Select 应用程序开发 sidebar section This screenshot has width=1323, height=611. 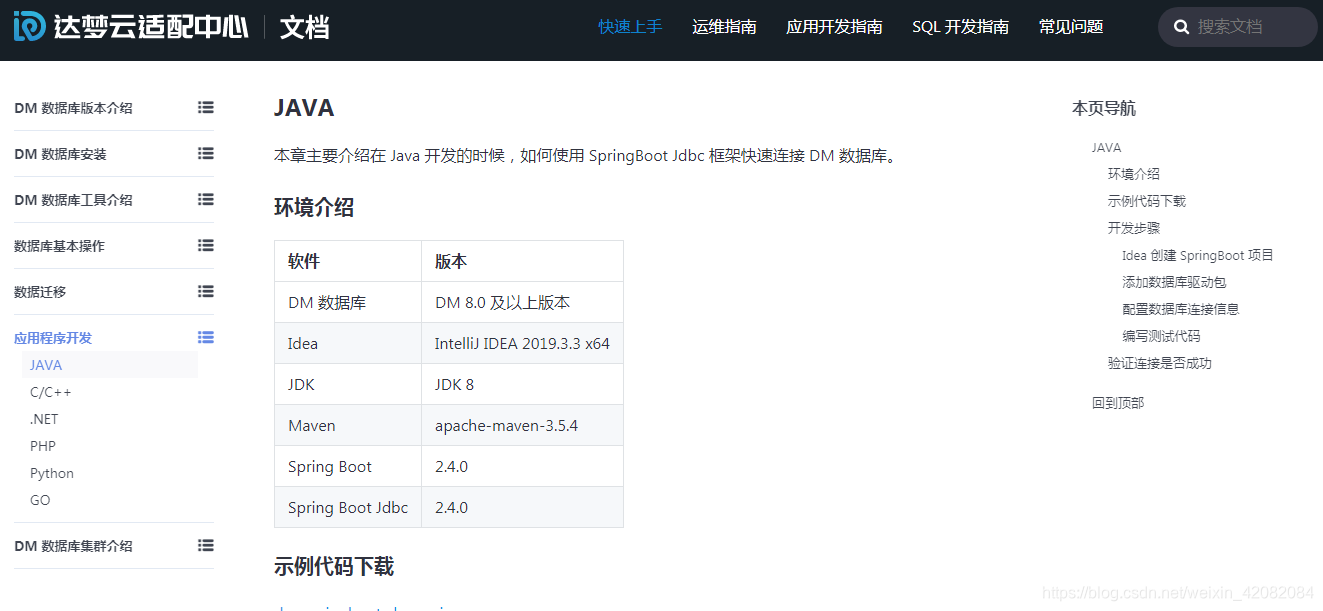(53, 338)
